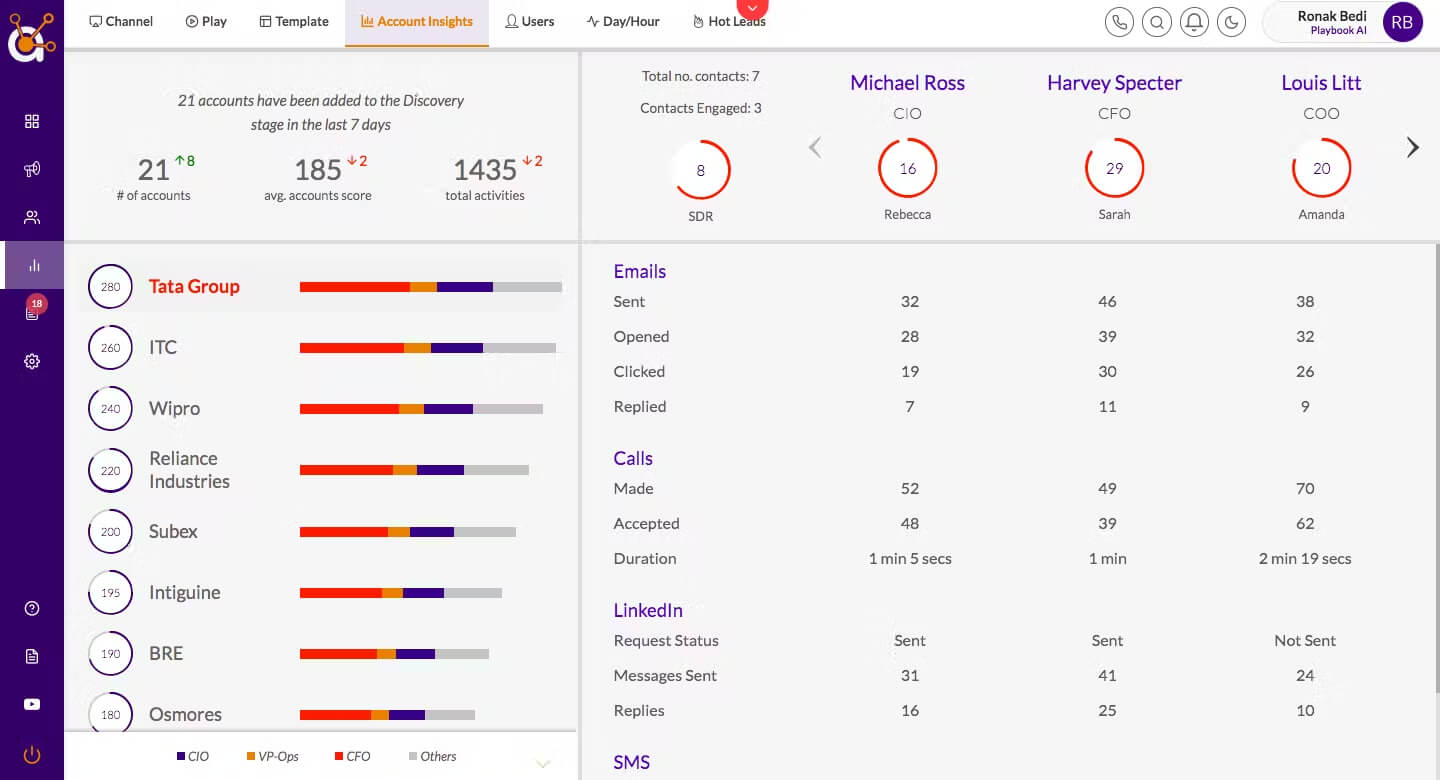Expand the red dropdown chevron at top
The image size is (1440, 780).
click(x=753, y=8)
